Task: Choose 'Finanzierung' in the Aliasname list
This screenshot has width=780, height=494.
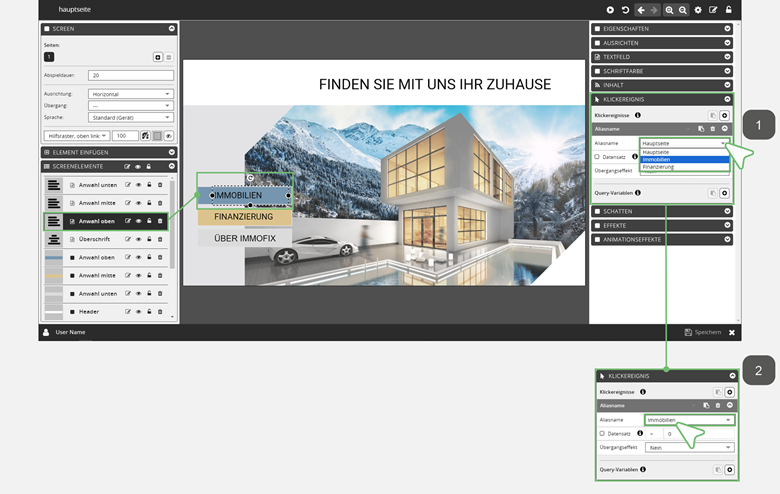Action: pos(684,167)
